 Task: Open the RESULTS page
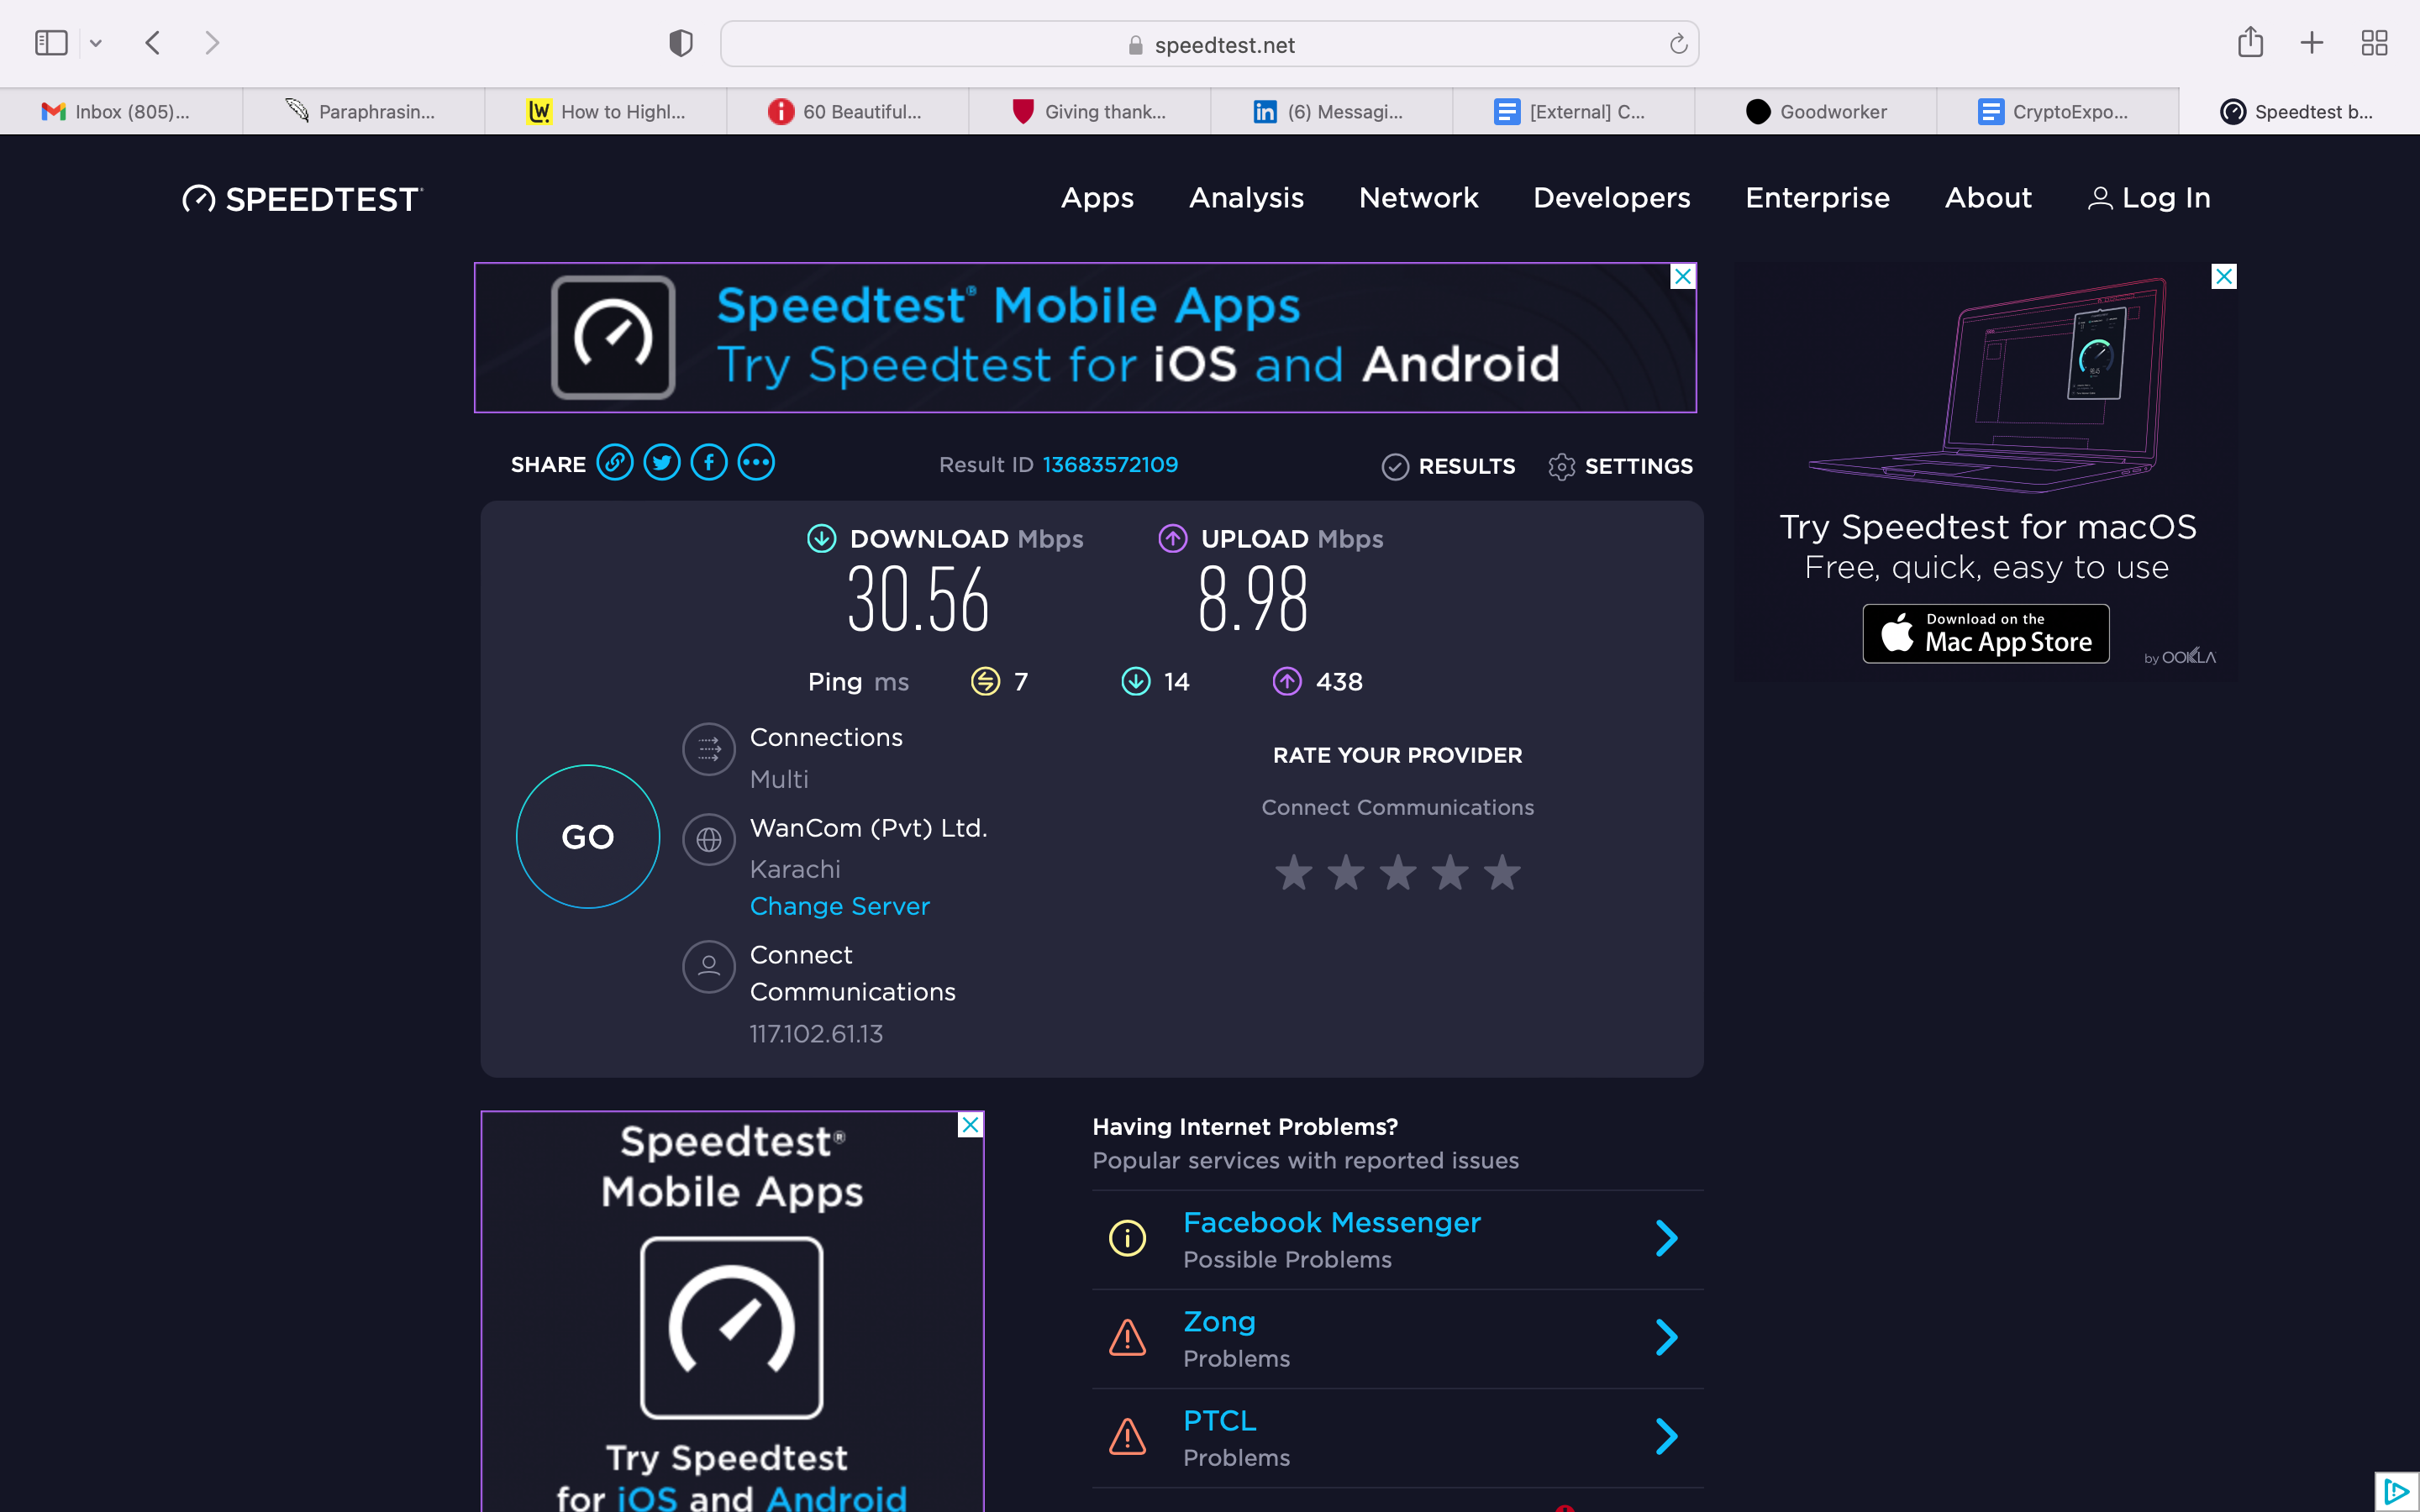(1448, 466)
